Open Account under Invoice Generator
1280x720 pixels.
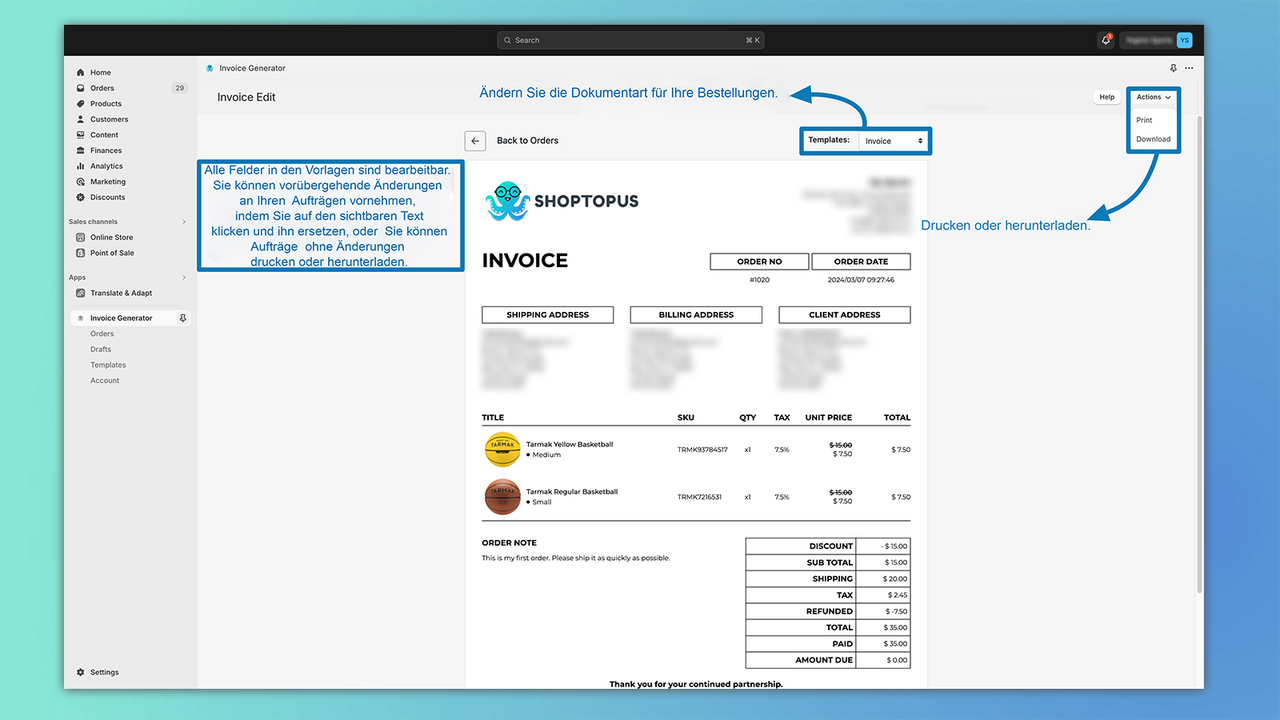105,380
